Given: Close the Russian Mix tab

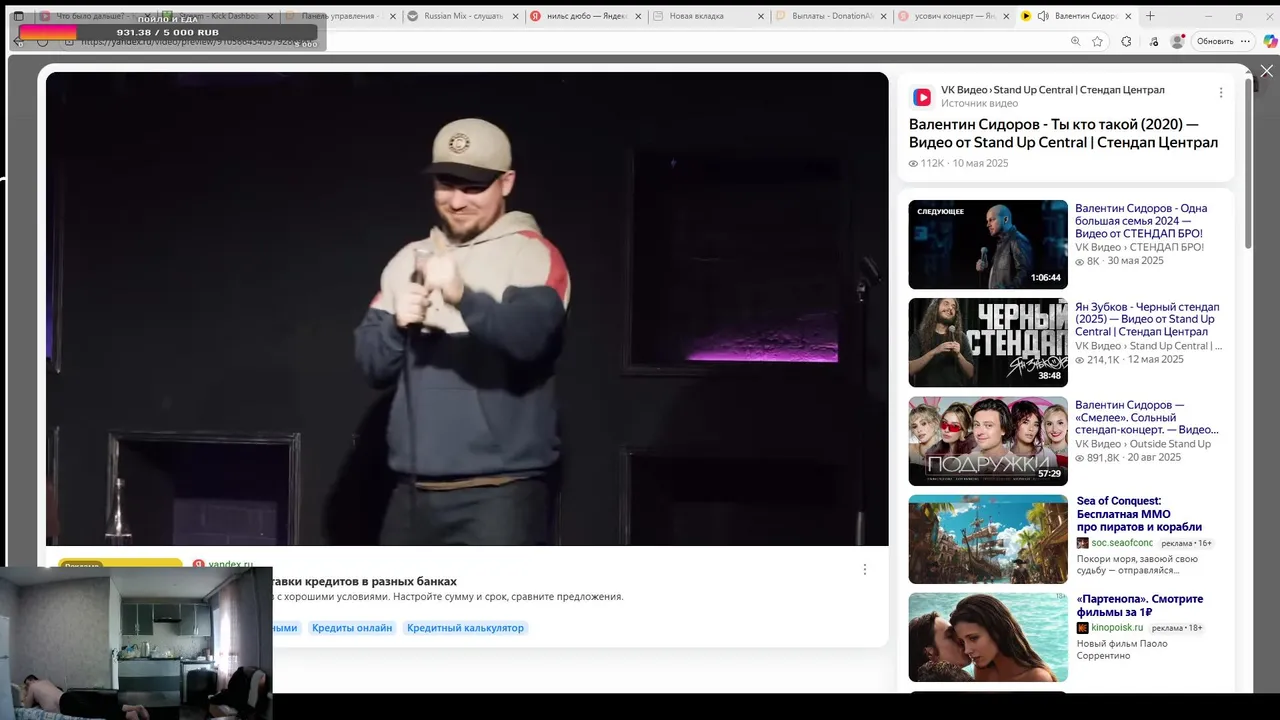Looking at the screenshot, I should coord(515,16).
